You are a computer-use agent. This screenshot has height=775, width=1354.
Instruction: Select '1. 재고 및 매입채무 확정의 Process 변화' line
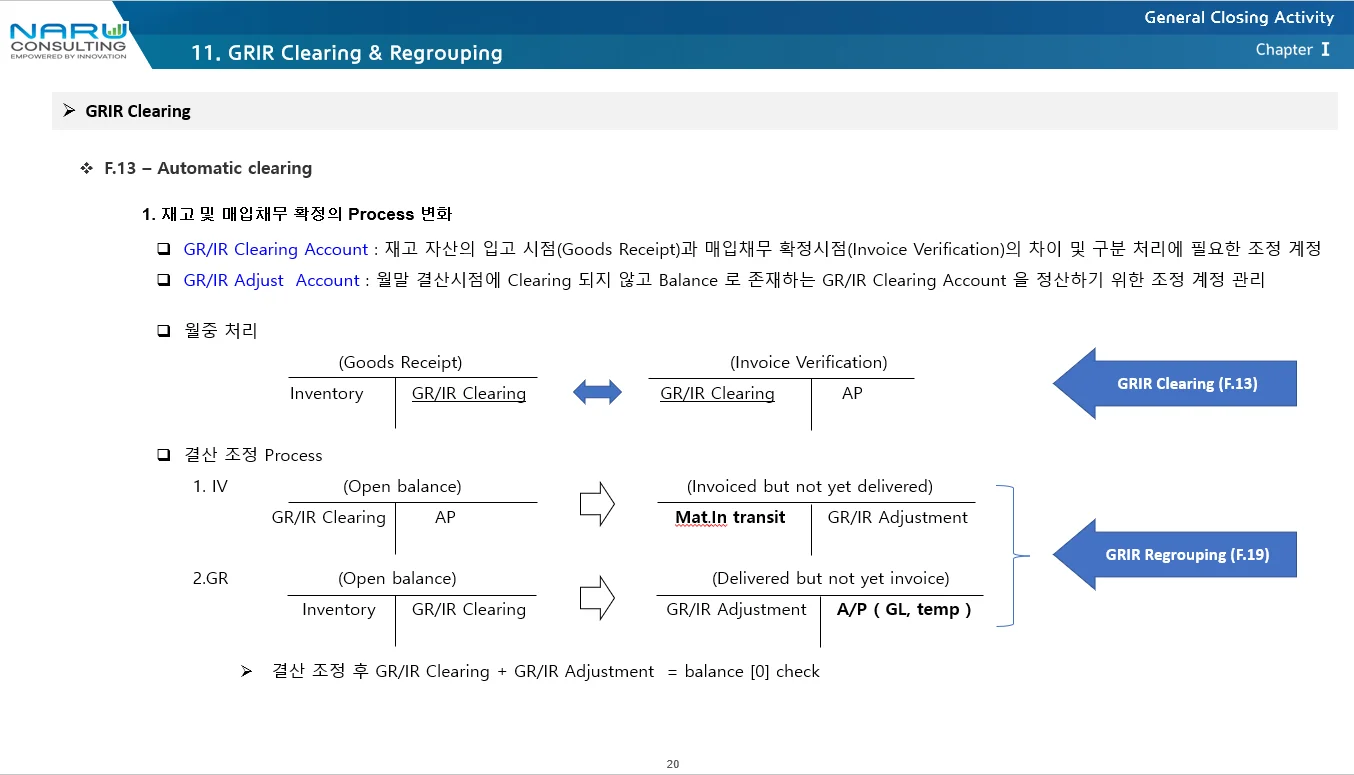[297, 214]
